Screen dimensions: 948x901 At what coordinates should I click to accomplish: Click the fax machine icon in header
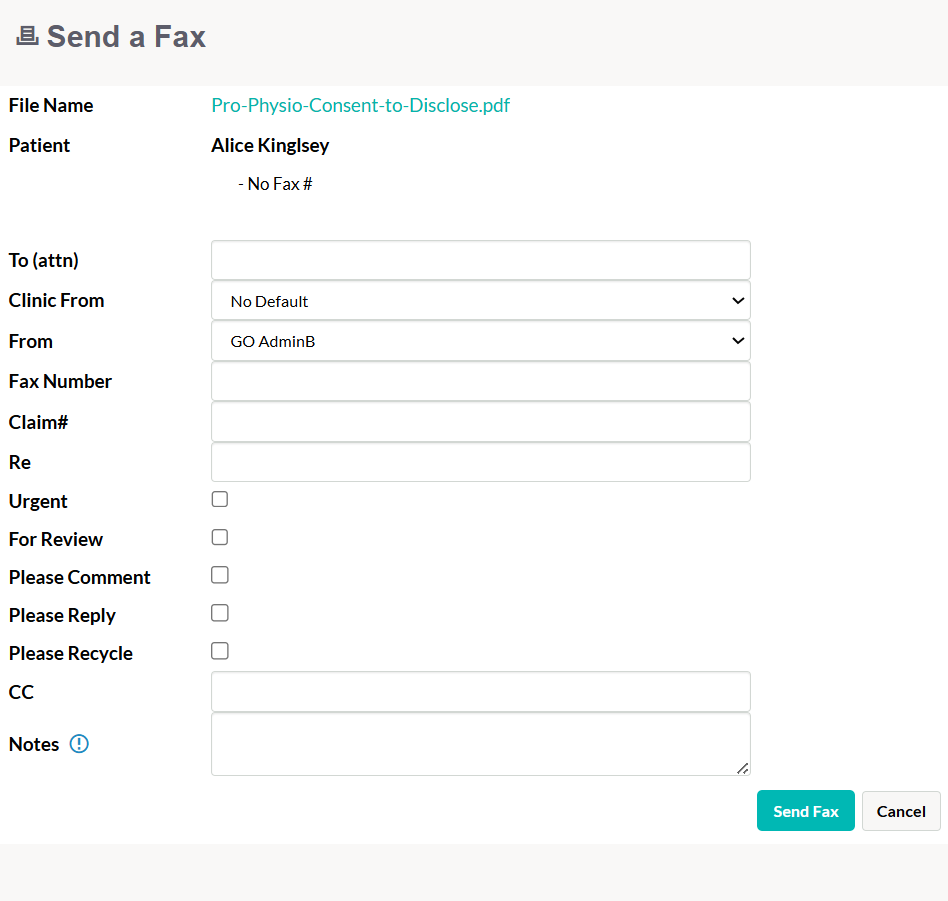[x=27, y=36]
